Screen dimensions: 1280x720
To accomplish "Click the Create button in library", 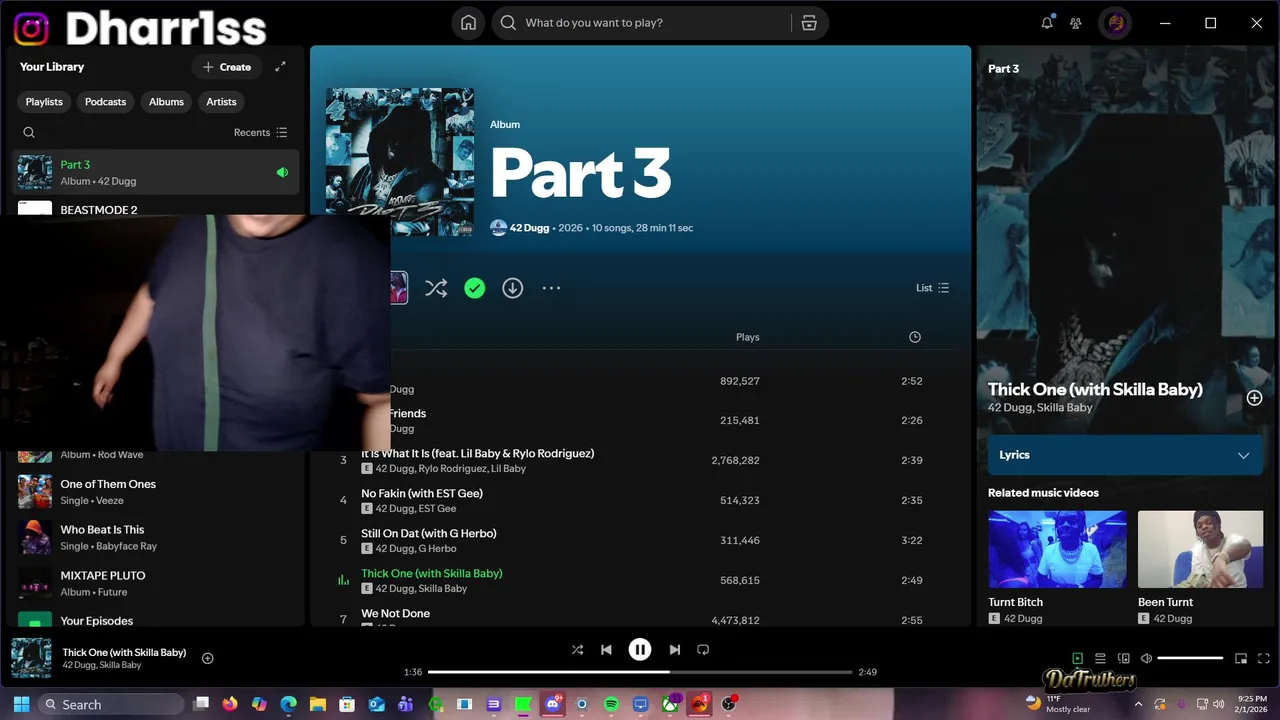I will tap(227, 67).
